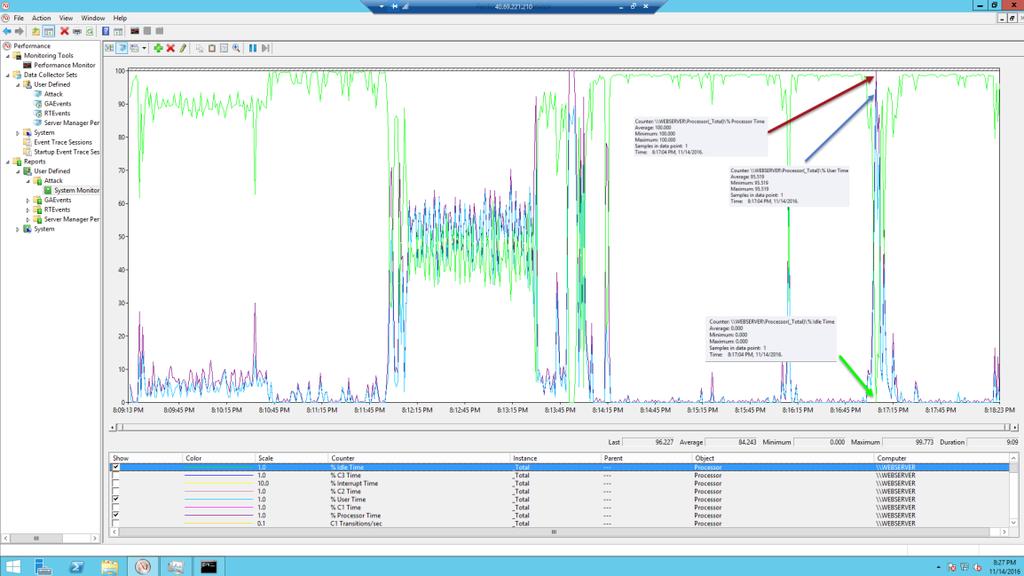
Task: Click the Forward arrow in the MMC toolbar
Action: [x=19, y=31]
